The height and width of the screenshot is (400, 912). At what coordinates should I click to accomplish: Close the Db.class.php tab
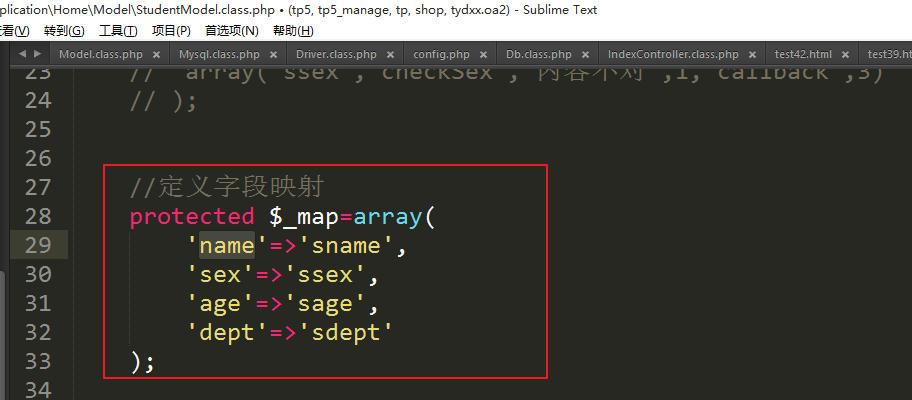[585, 55]
